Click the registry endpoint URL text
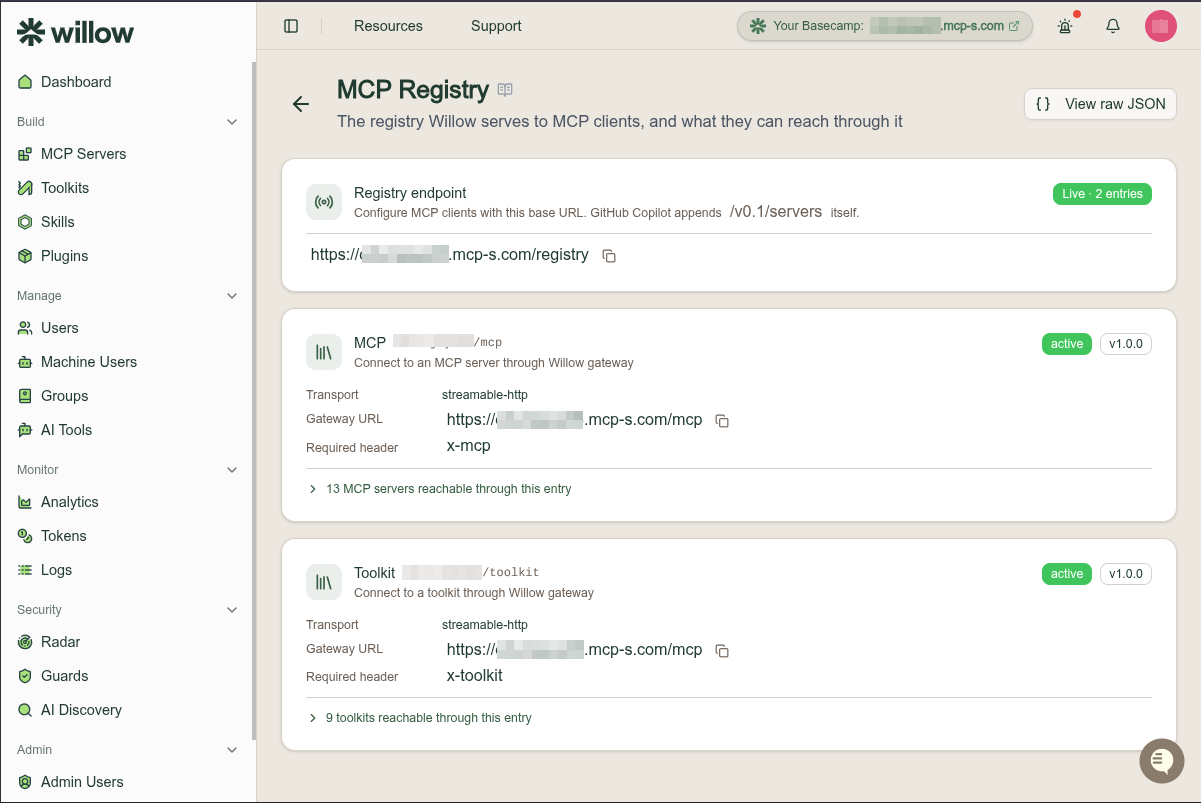 point(449,255)
